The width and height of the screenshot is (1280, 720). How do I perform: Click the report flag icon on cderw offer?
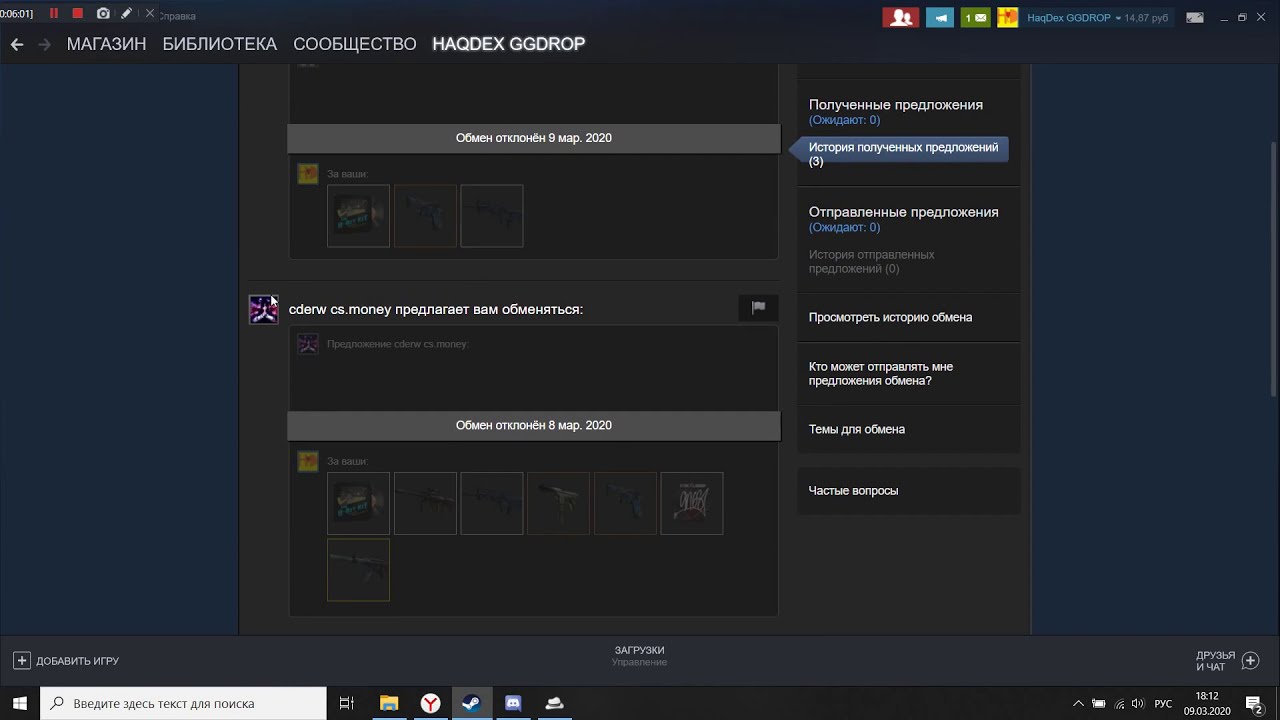coord(758,308)
